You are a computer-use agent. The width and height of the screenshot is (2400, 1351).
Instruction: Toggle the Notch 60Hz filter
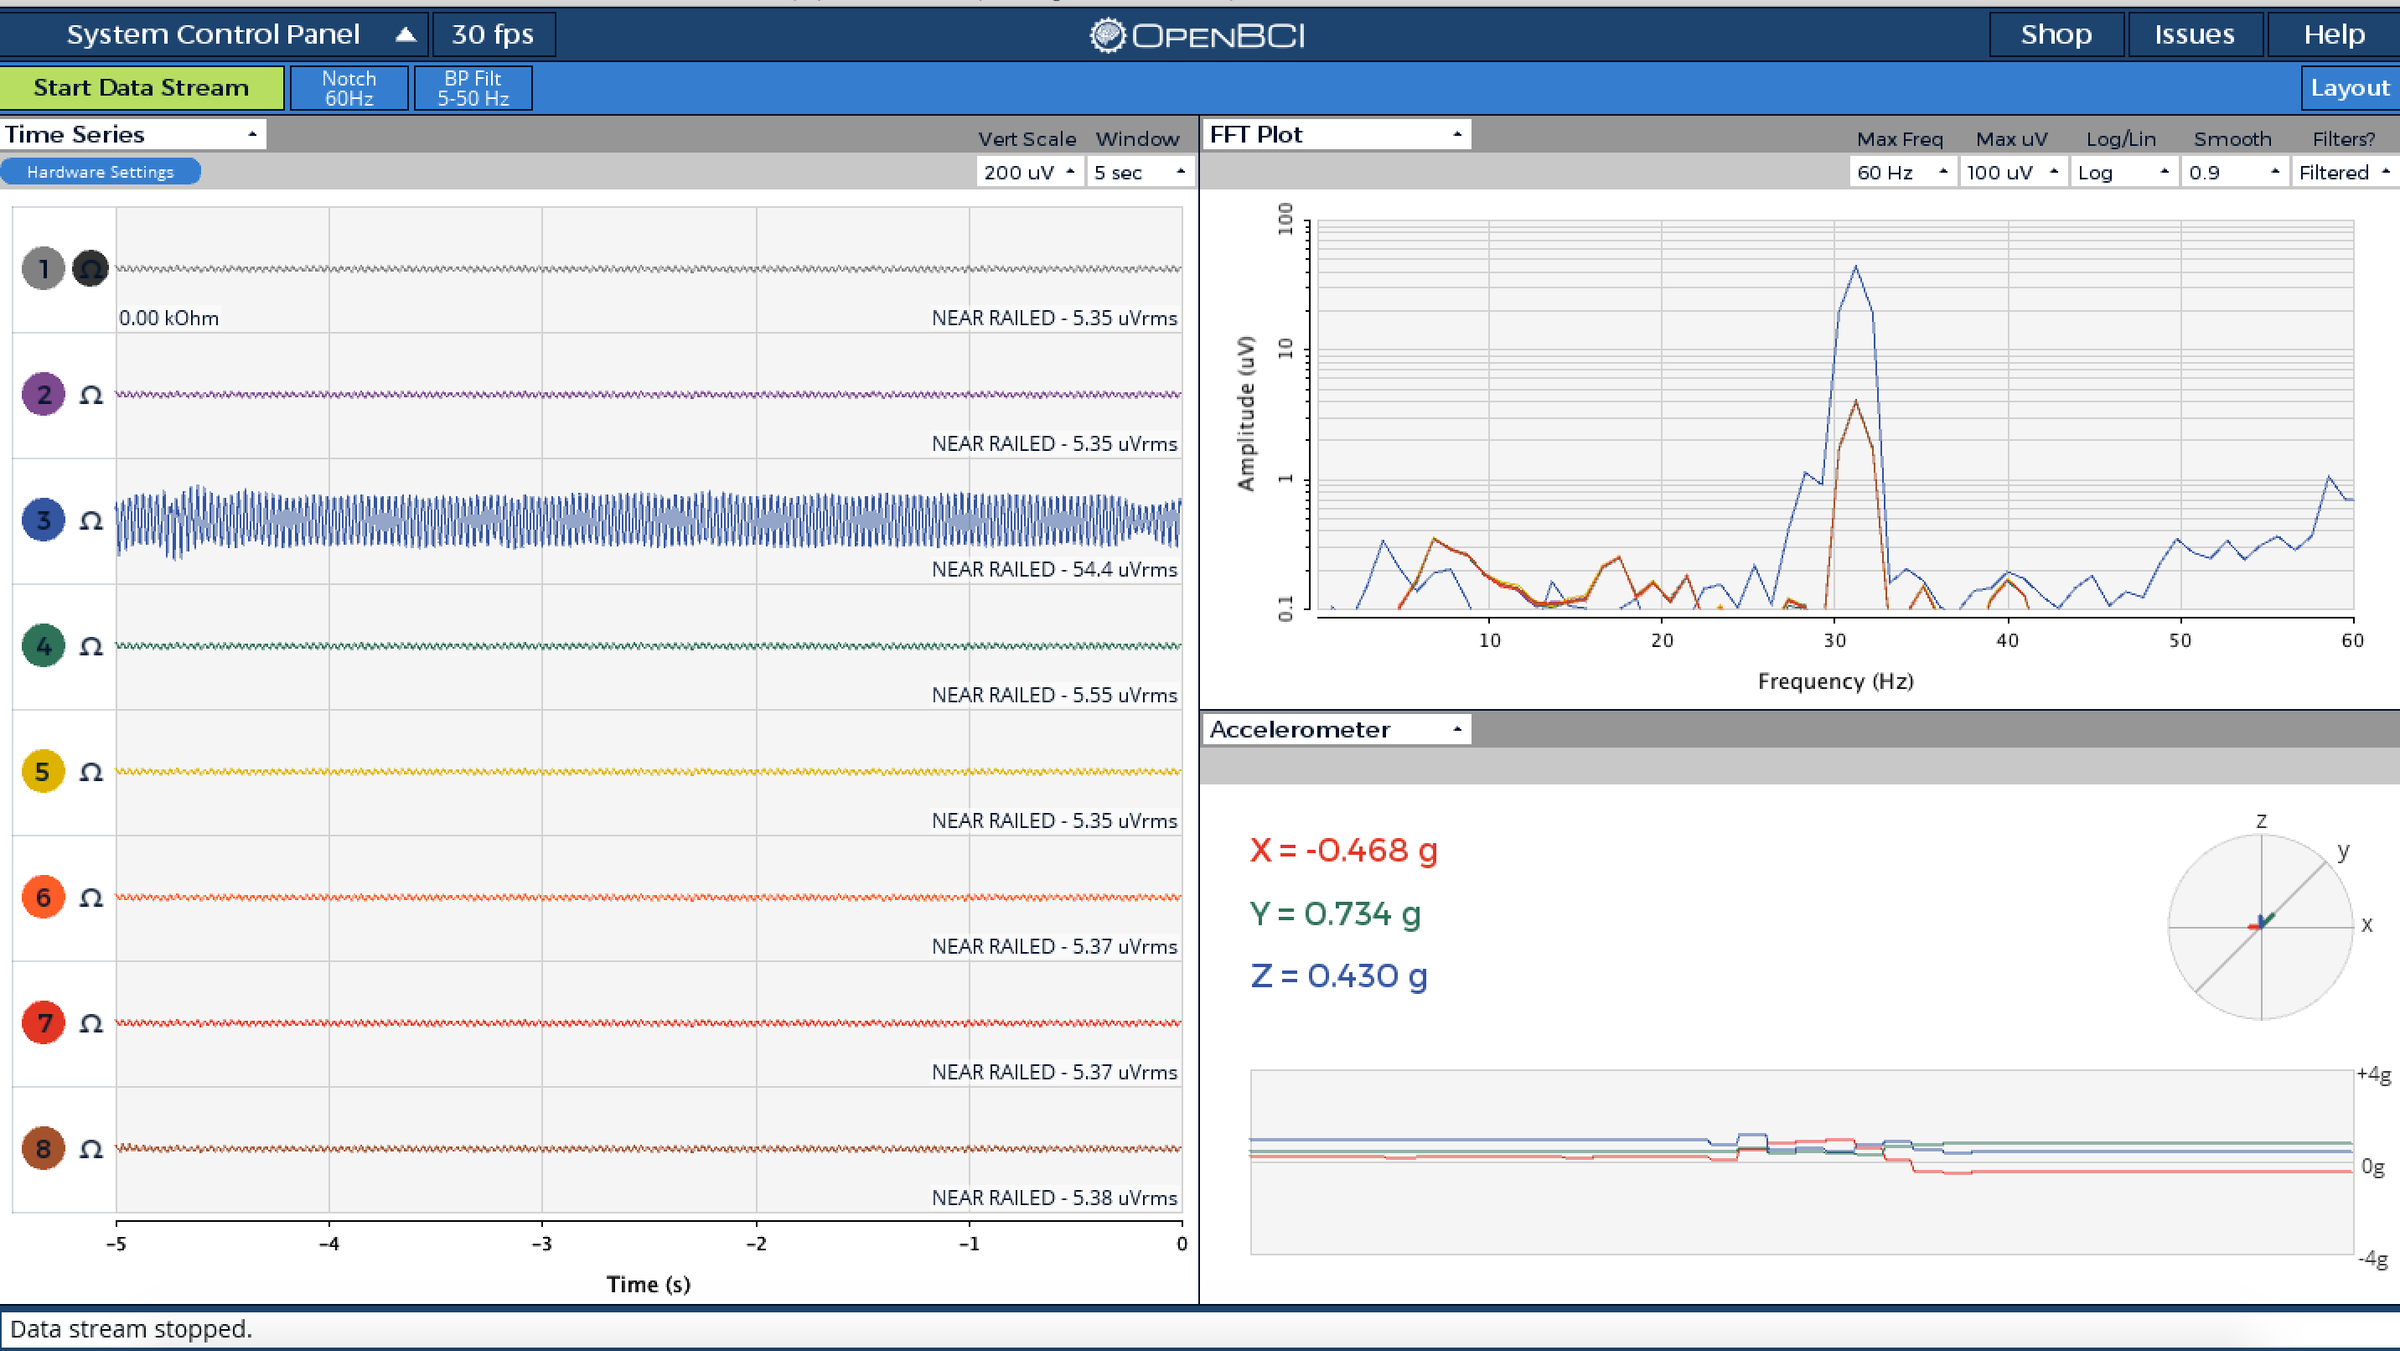[x=348, y=87]
